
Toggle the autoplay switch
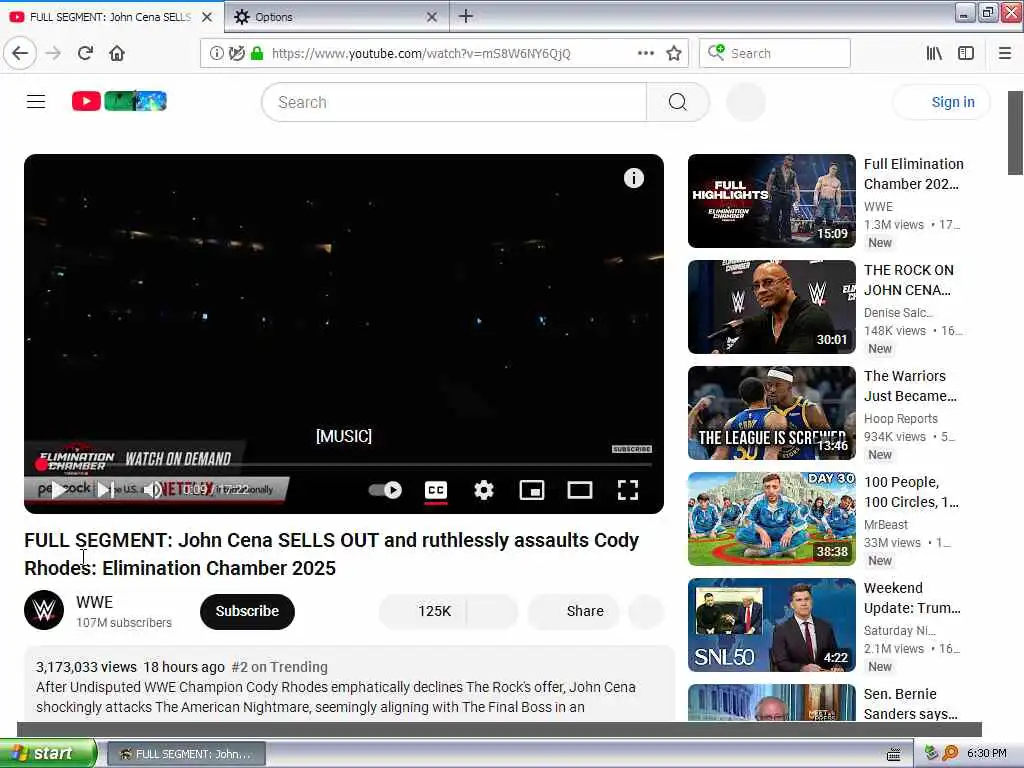(385, 490)
